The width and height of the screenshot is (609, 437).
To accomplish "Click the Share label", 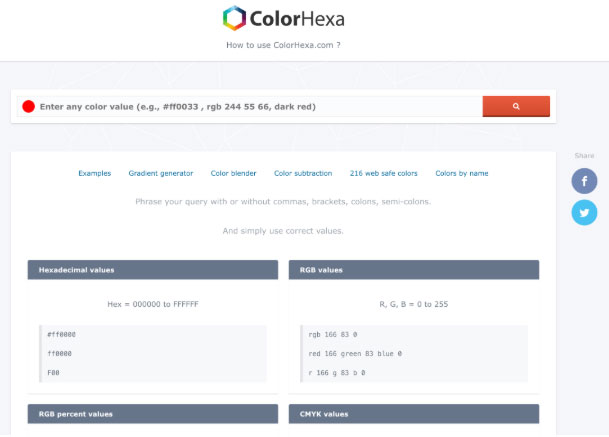I will (584, 155).
